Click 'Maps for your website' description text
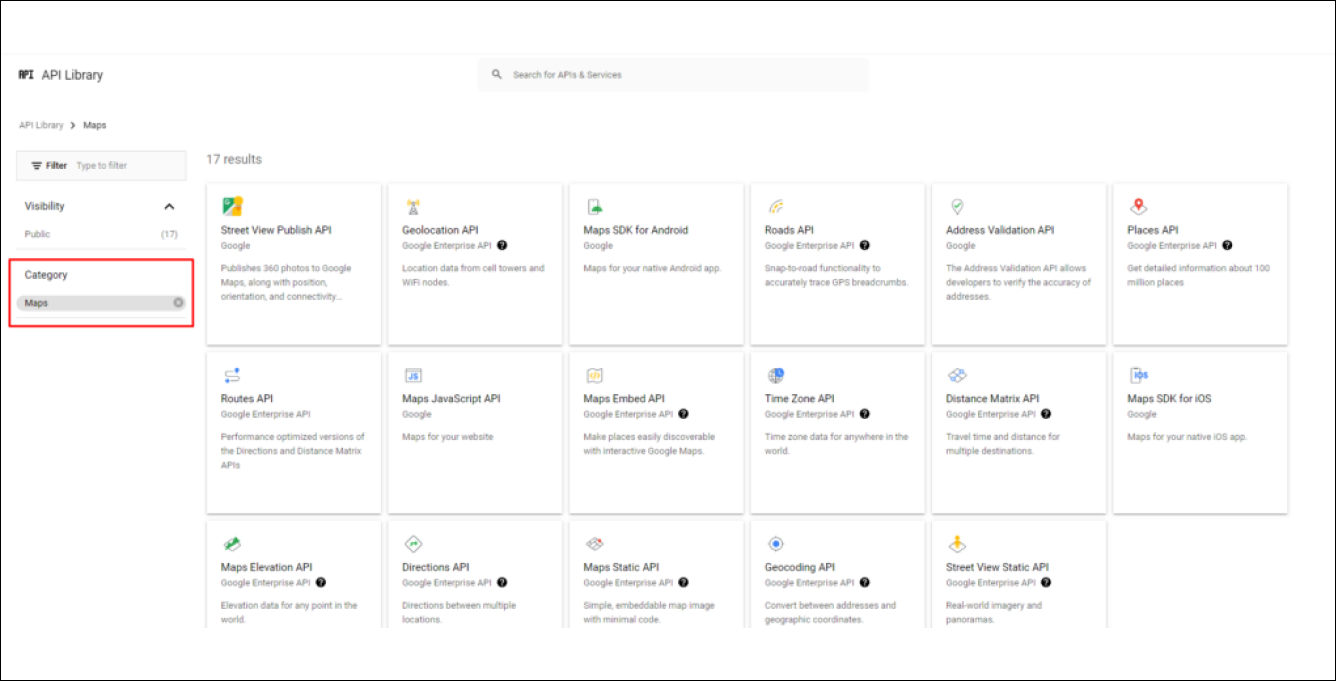 tap(448, 437)
